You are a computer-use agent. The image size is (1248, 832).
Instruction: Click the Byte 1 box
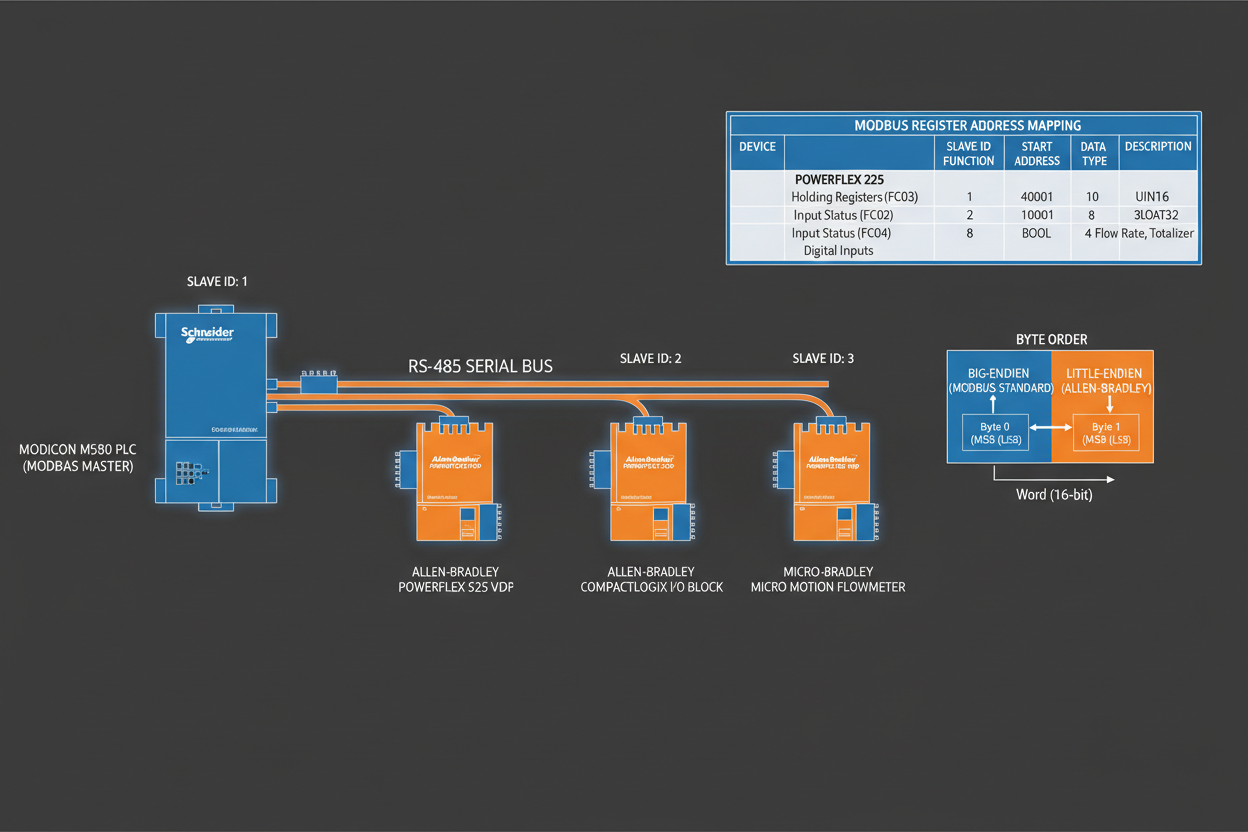tap(1106, 432)
